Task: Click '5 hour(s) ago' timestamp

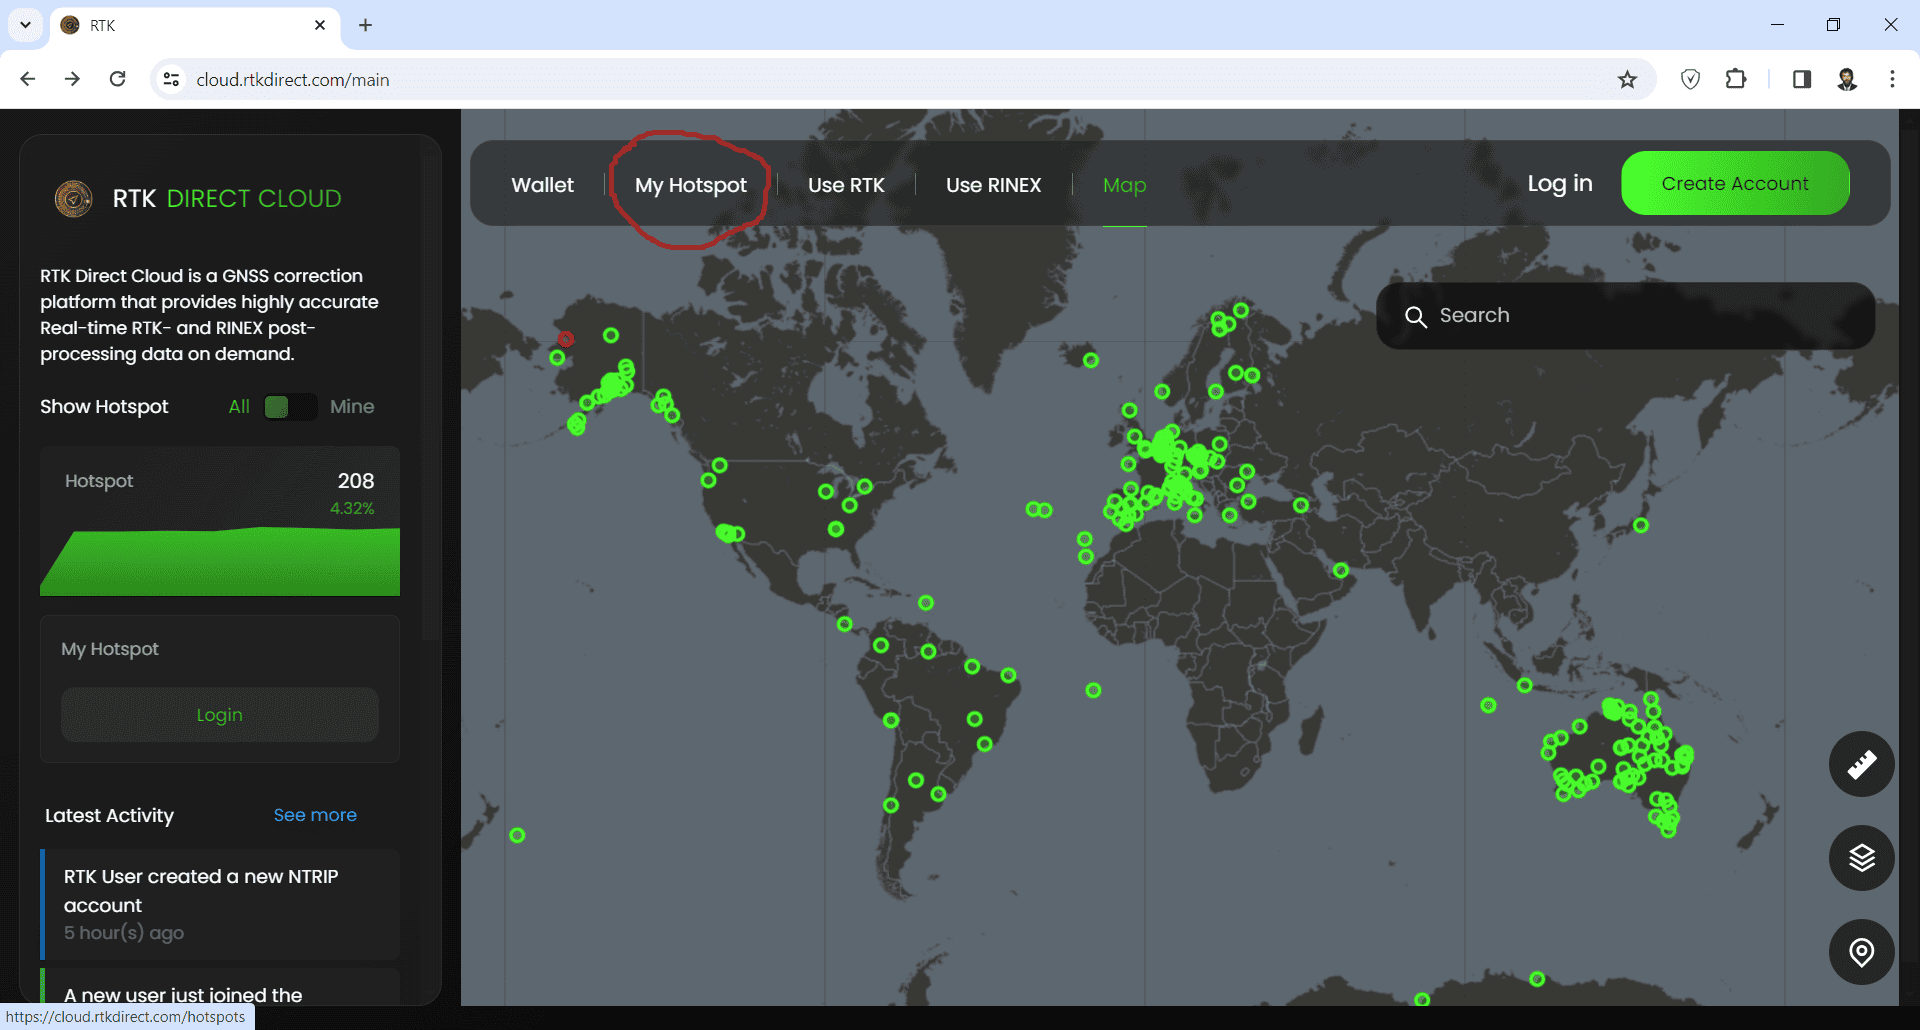Action: tap(124, 933)
